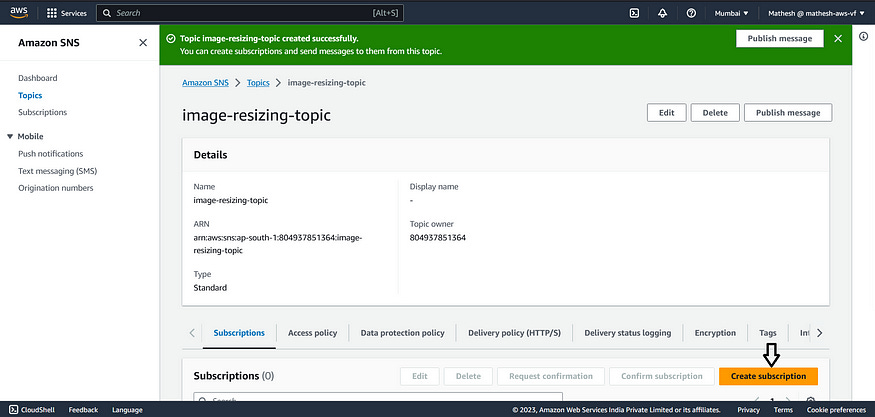Viewport: 875px width, 417px height.
Task: Open Topics in the sidebar
Action: 30,95
